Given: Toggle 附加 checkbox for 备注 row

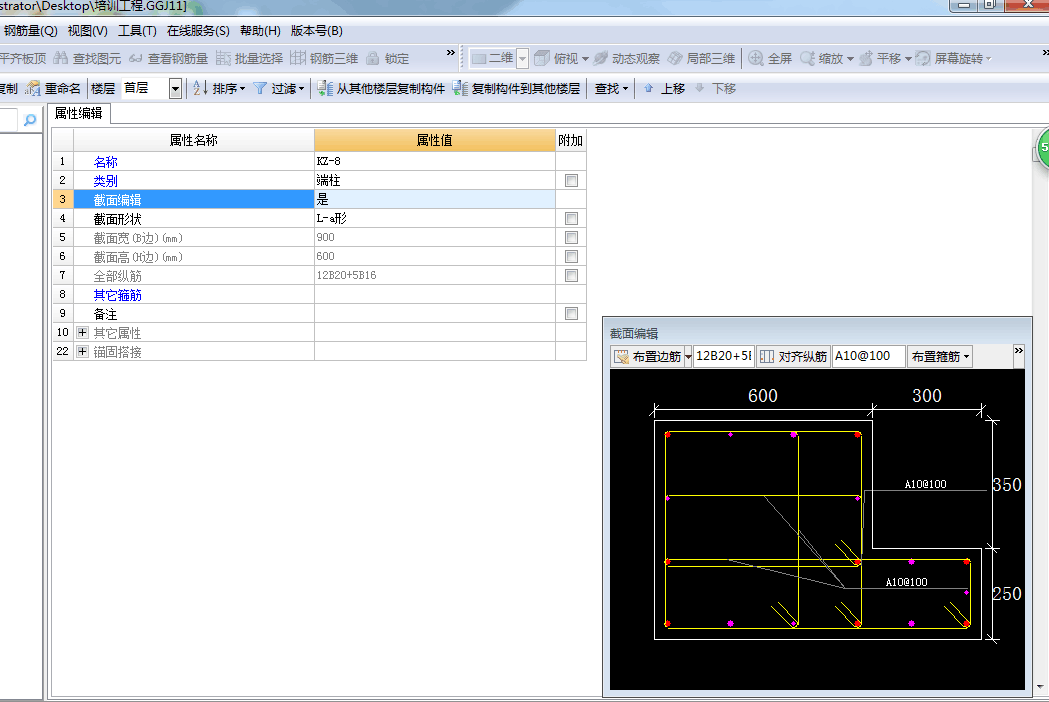Looking at the screenshot, I should point(571,313).
